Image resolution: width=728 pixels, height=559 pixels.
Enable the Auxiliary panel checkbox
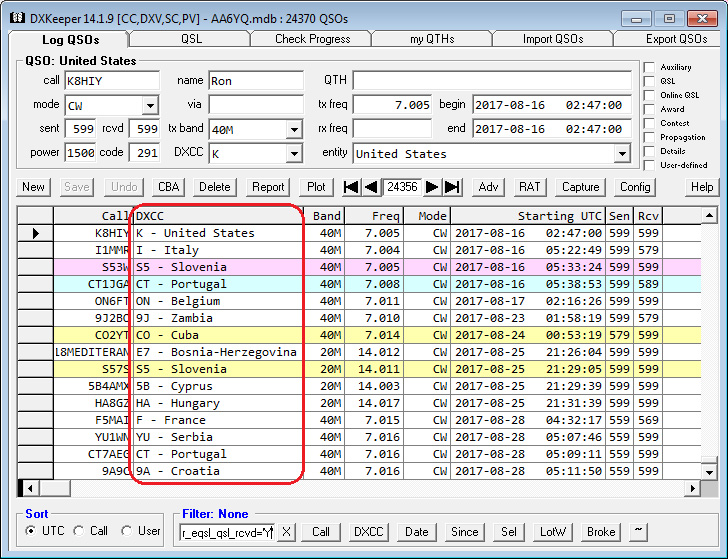649,67
